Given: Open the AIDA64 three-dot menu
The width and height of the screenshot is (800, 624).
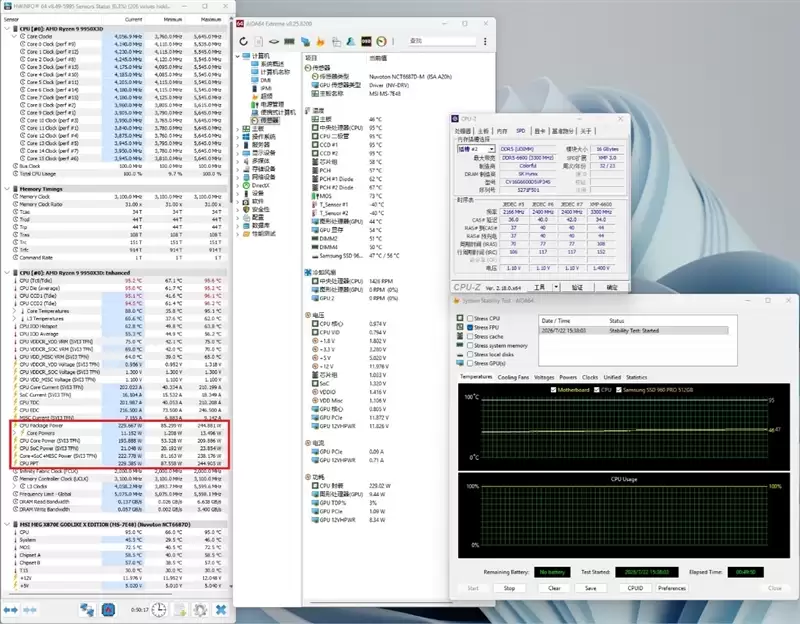Looking at the screenshot, I should [485, 41].
